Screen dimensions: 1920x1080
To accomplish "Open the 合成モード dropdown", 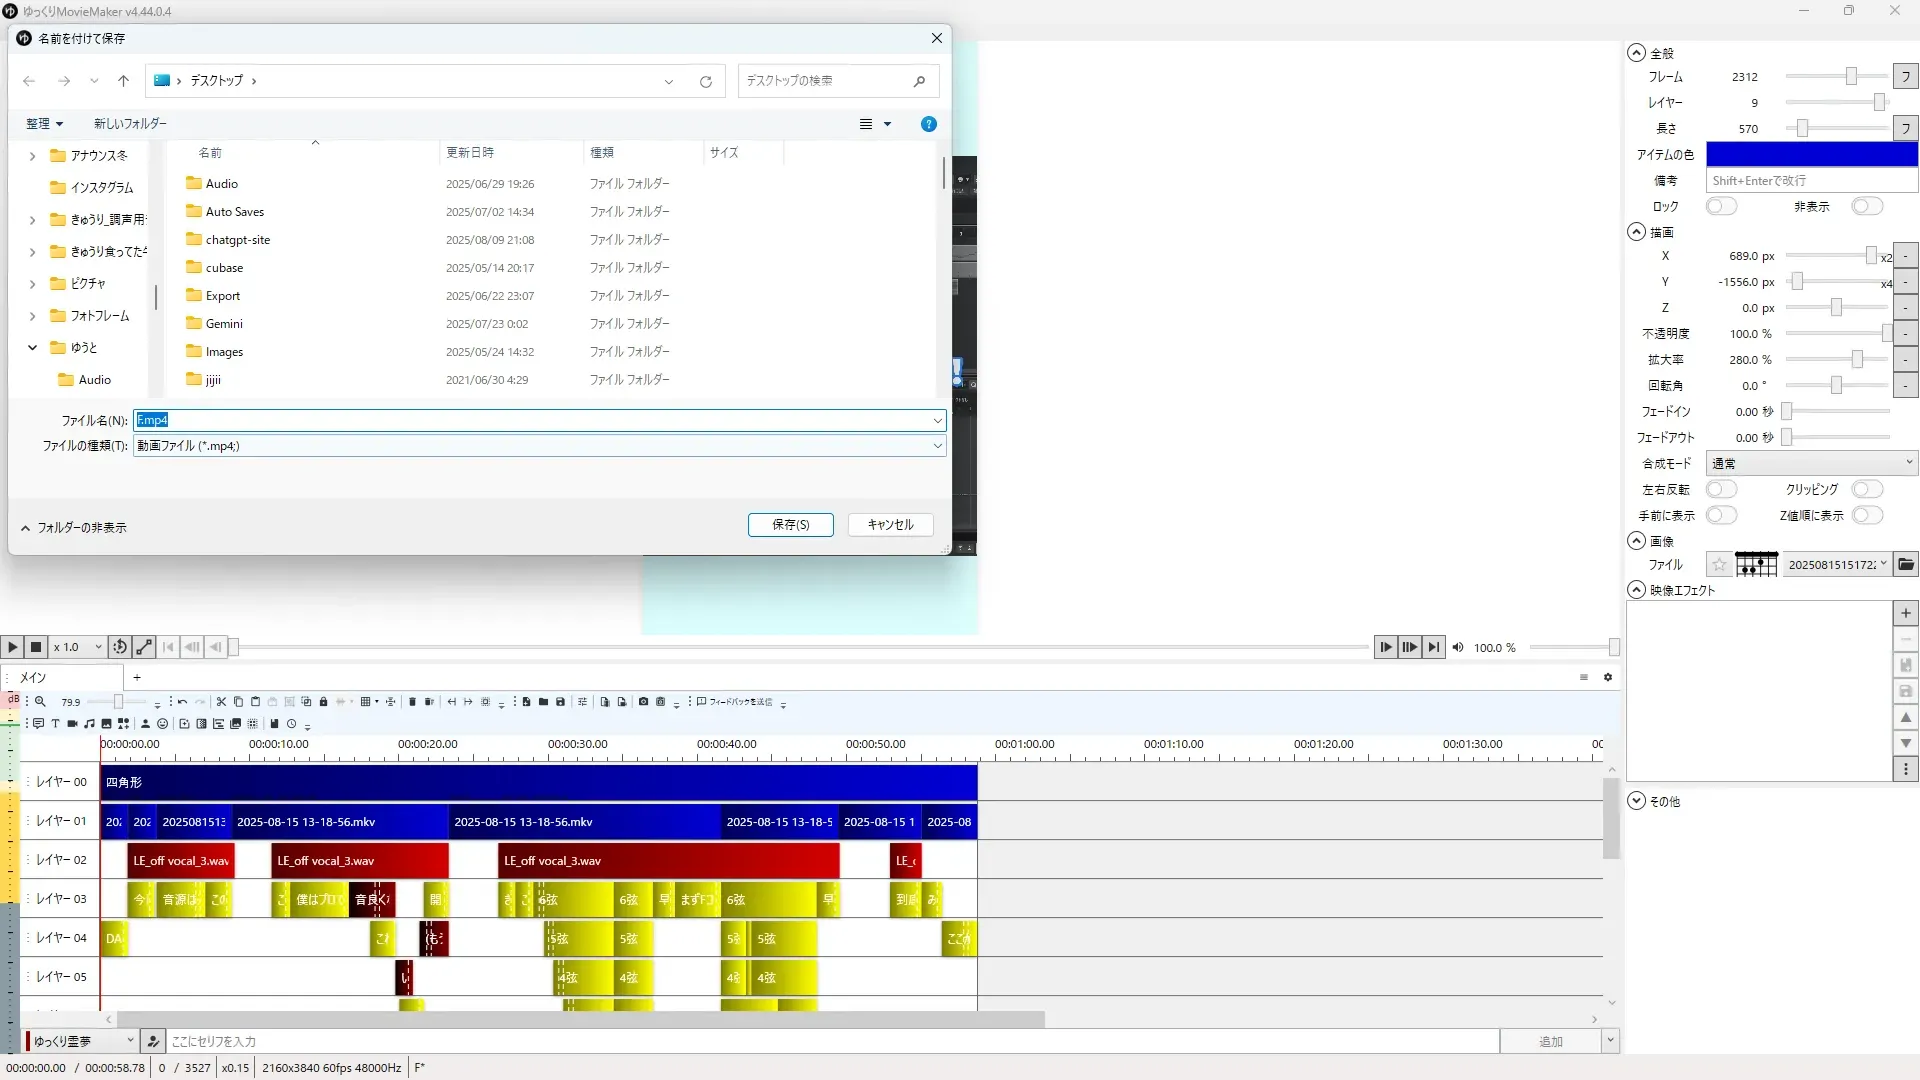I will [1811, 464].
